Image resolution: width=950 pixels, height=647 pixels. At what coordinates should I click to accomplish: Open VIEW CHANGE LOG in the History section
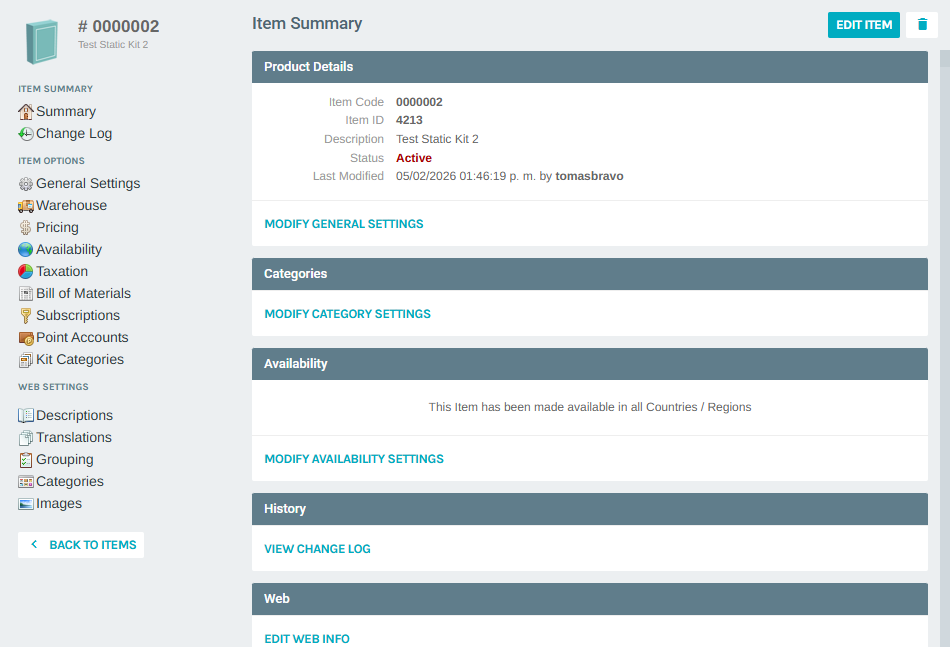pyautogui.click(x=317, y=548)
